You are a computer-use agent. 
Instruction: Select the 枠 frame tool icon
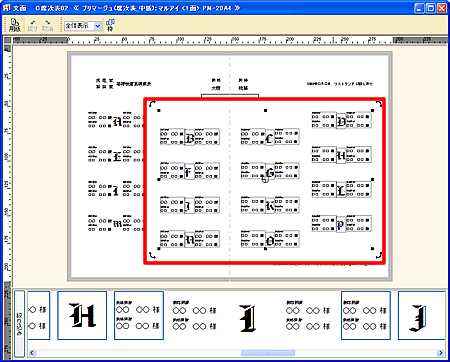(110, 25)
